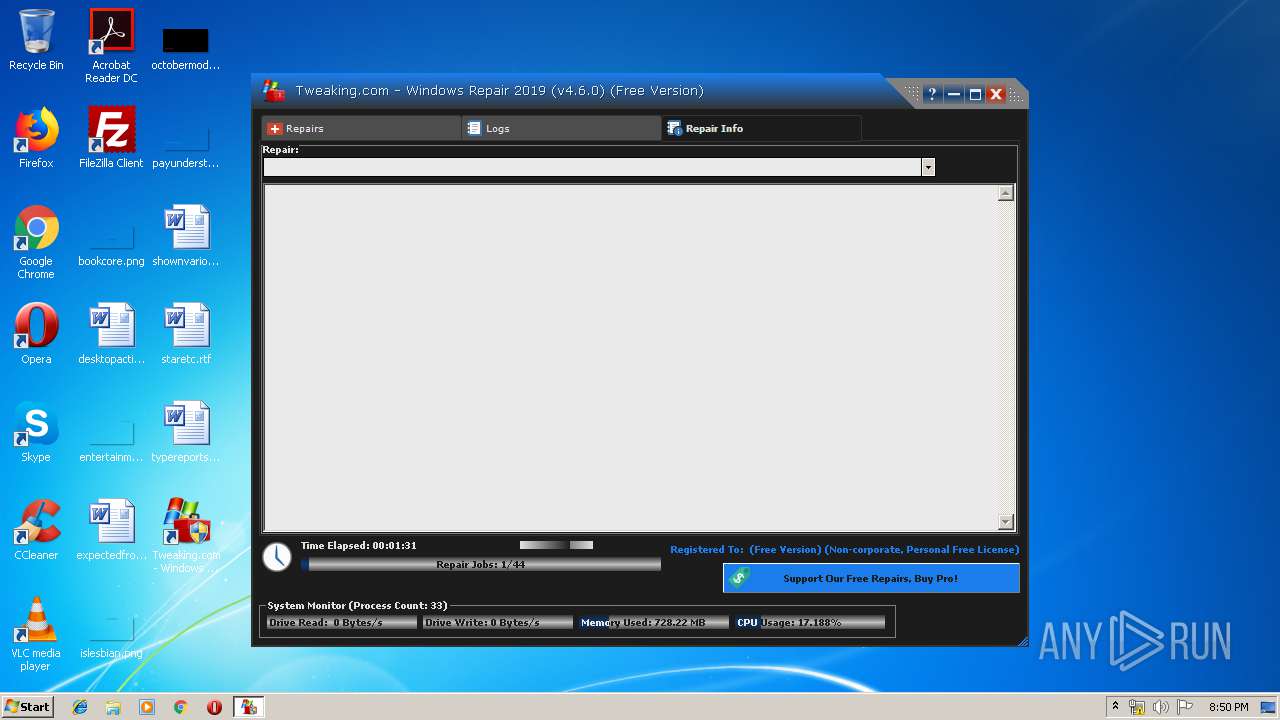Expand the Repair dropdown arrow
1280x720 pixels.
(x=928, y=167)
